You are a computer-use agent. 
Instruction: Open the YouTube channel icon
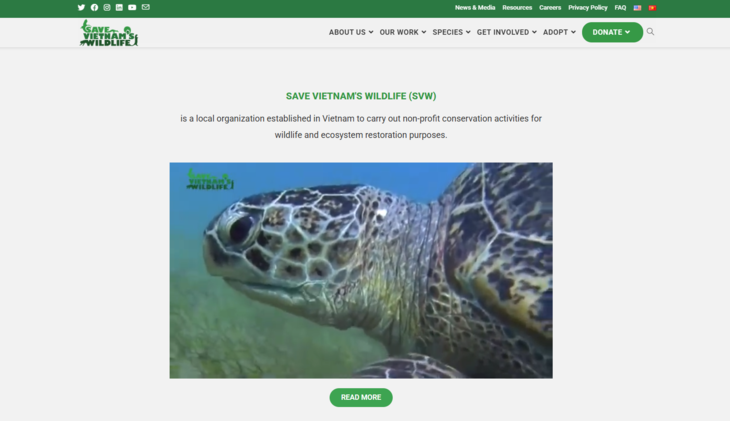132,7
